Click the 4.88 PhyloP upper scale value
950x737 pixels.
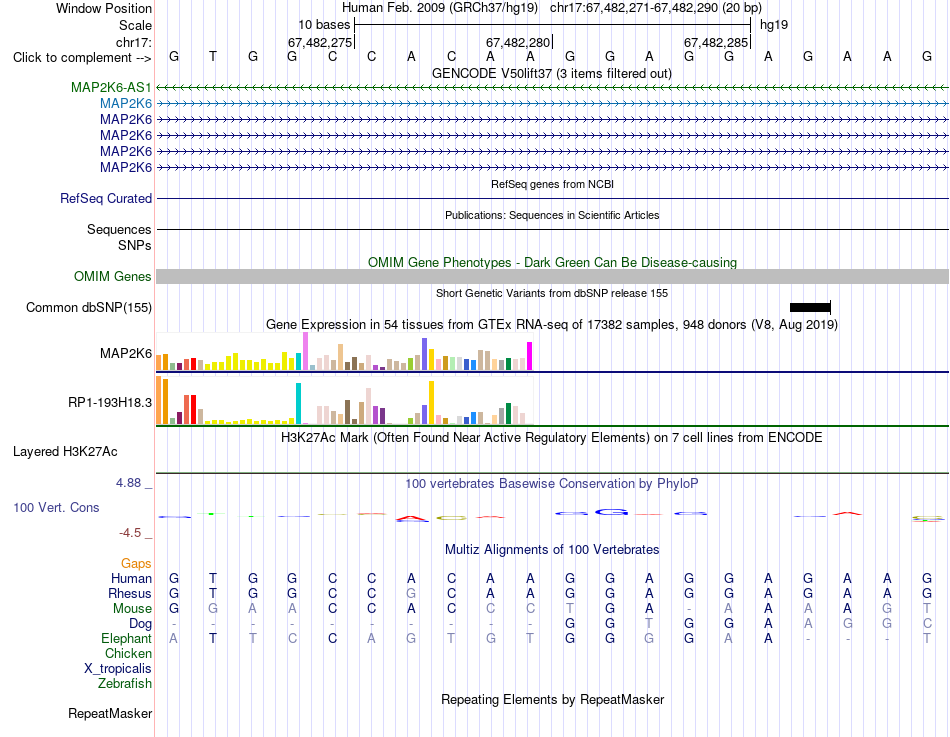[x=128, y=483]
